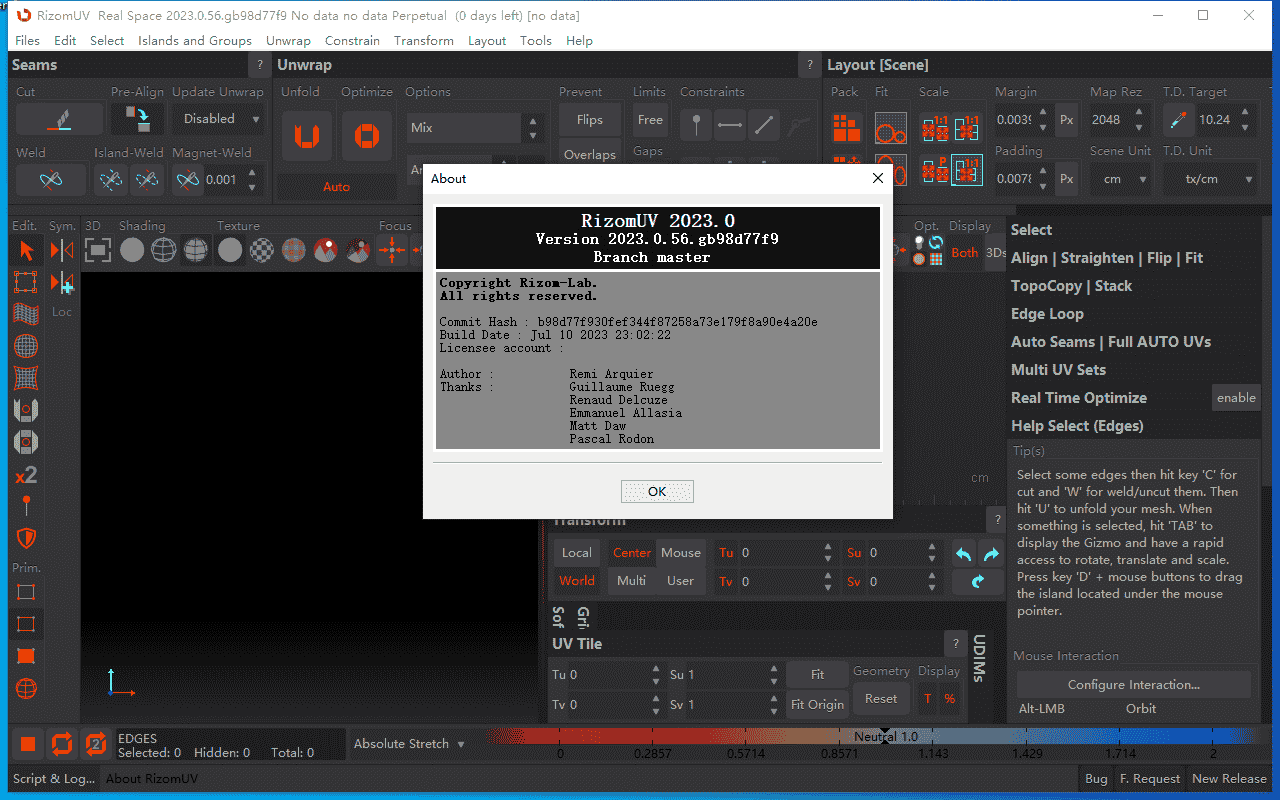Click the orange Unfold U icon
Screen dimensions: 1280x800
[306, 136]
